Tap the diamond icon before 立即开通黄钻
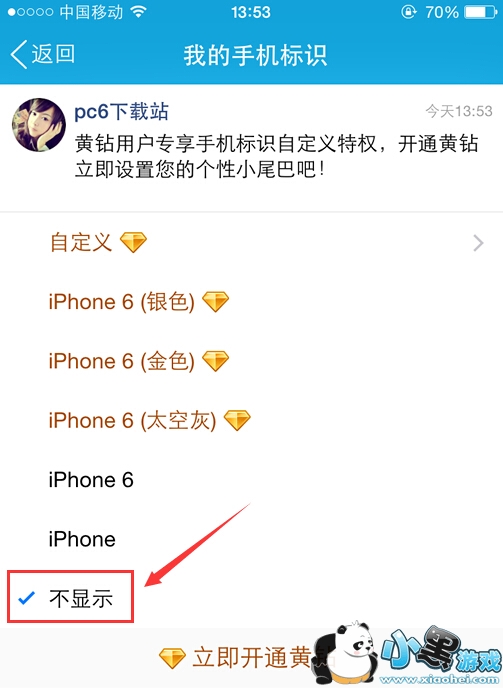Viewport: 503px width, 688px height. pos(172,658)
